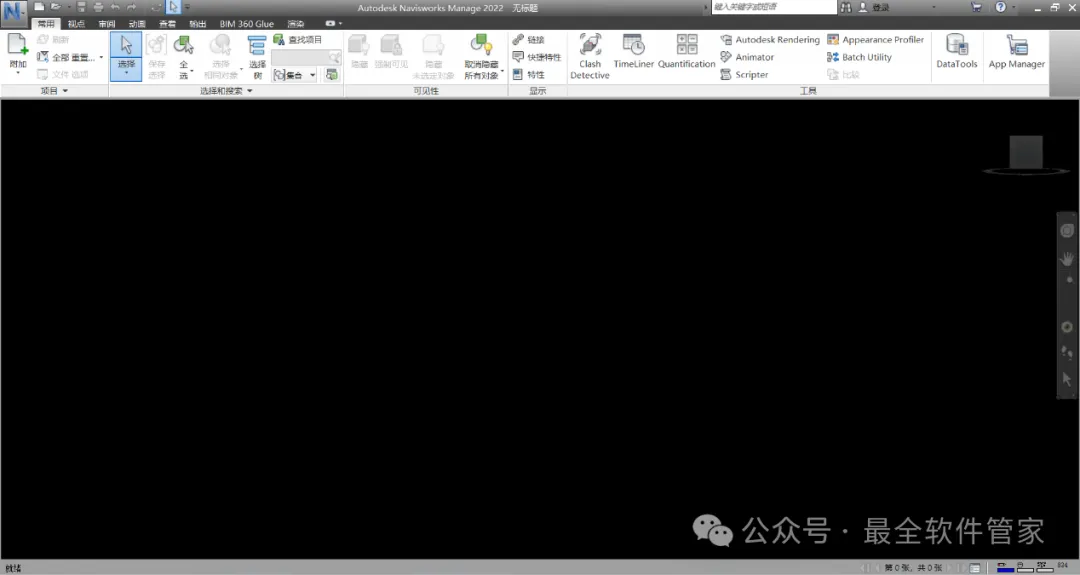Open the BIM 360 Glue tab

tap(247, 23)
